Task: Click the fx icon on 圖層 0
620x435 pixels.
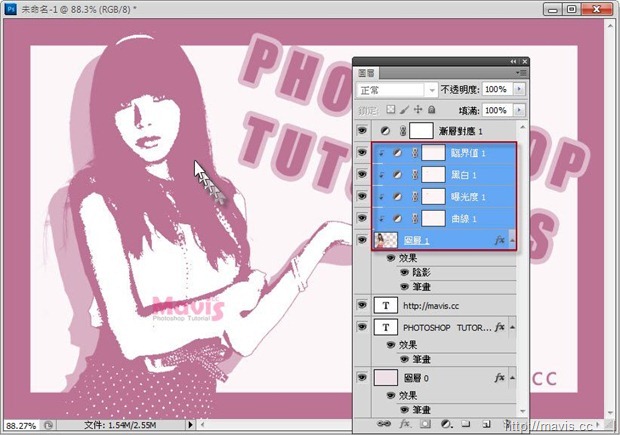Action: pyautogui.click(x=499, y=378)
